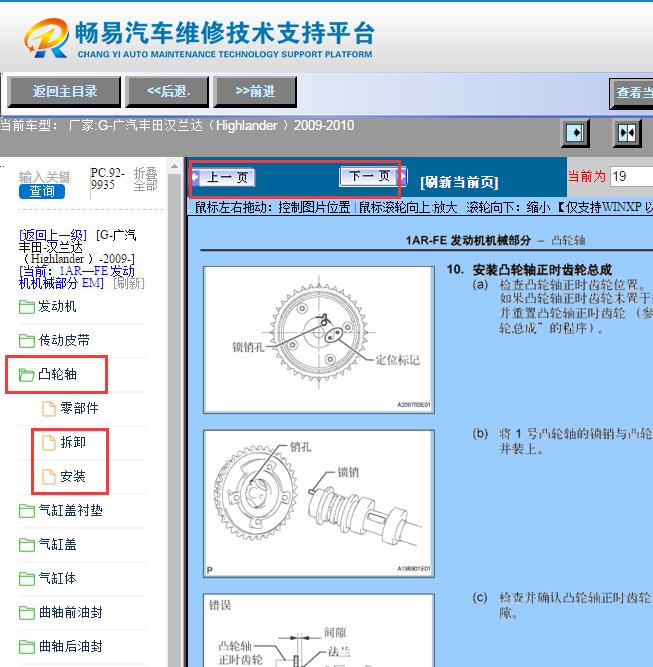Expand the 气缸盖衬垫 folder
Viewport: 653px width, 667px height.
[x=70, y=510]
